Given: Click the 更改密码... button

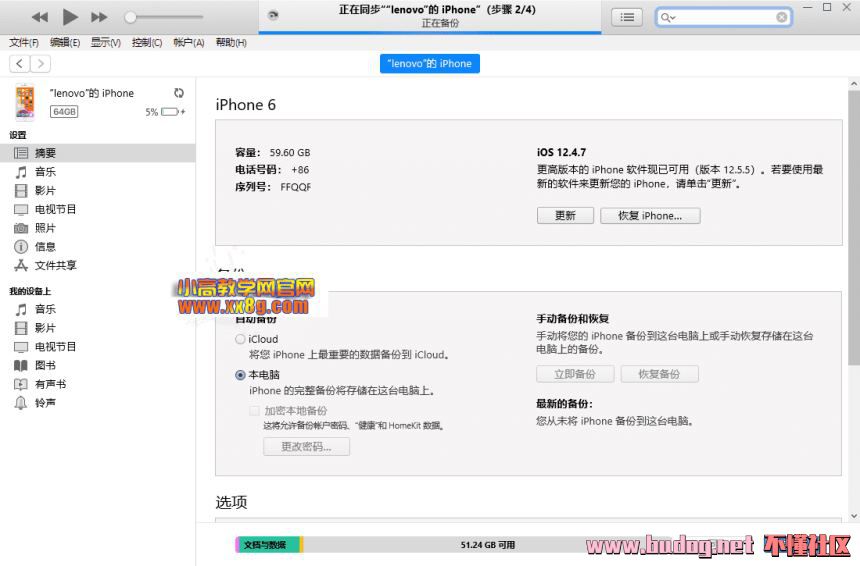Looking at the screenshot, I should click(306, 446).
